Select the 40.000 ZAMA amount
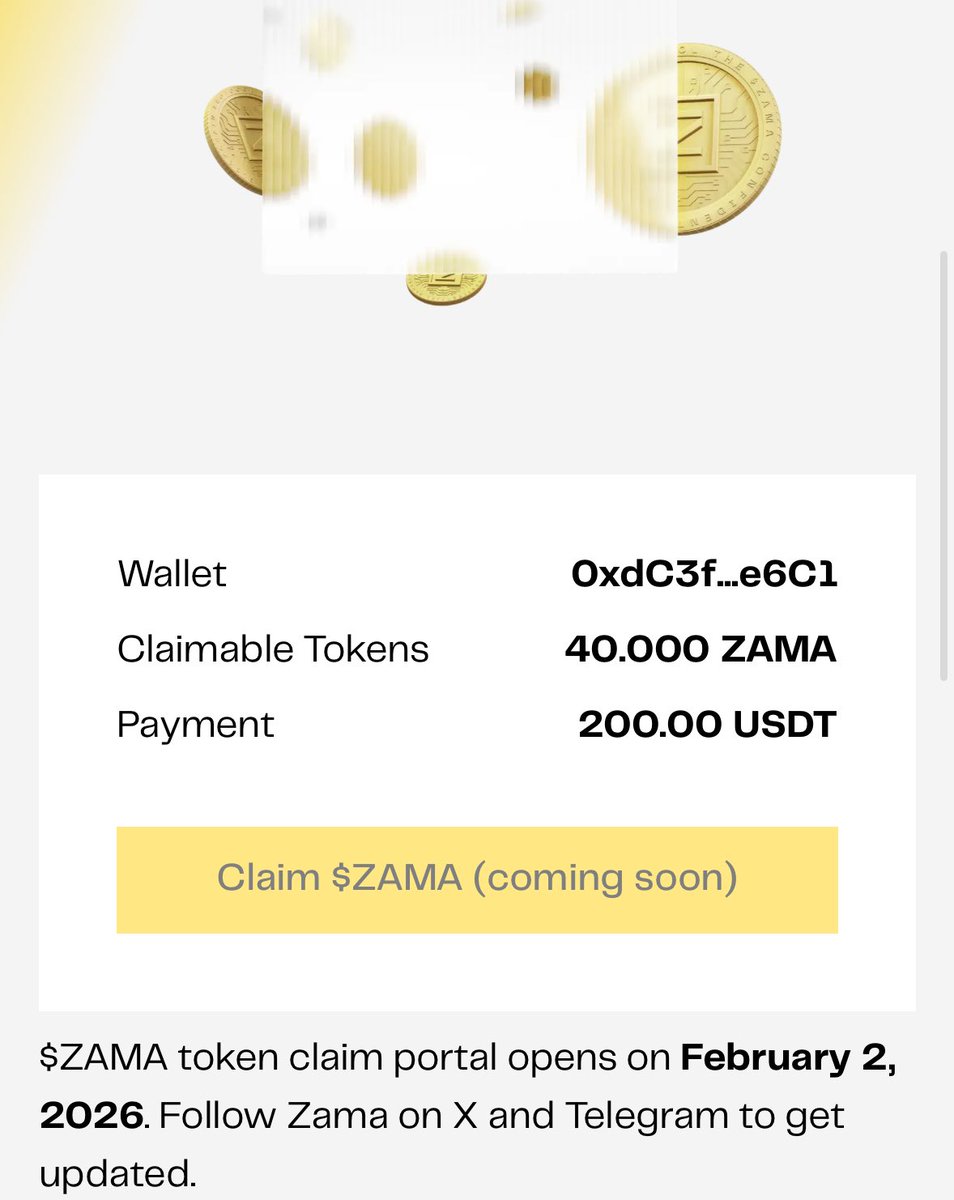This screenshot has height=1200, width=954. click(700, 650)
